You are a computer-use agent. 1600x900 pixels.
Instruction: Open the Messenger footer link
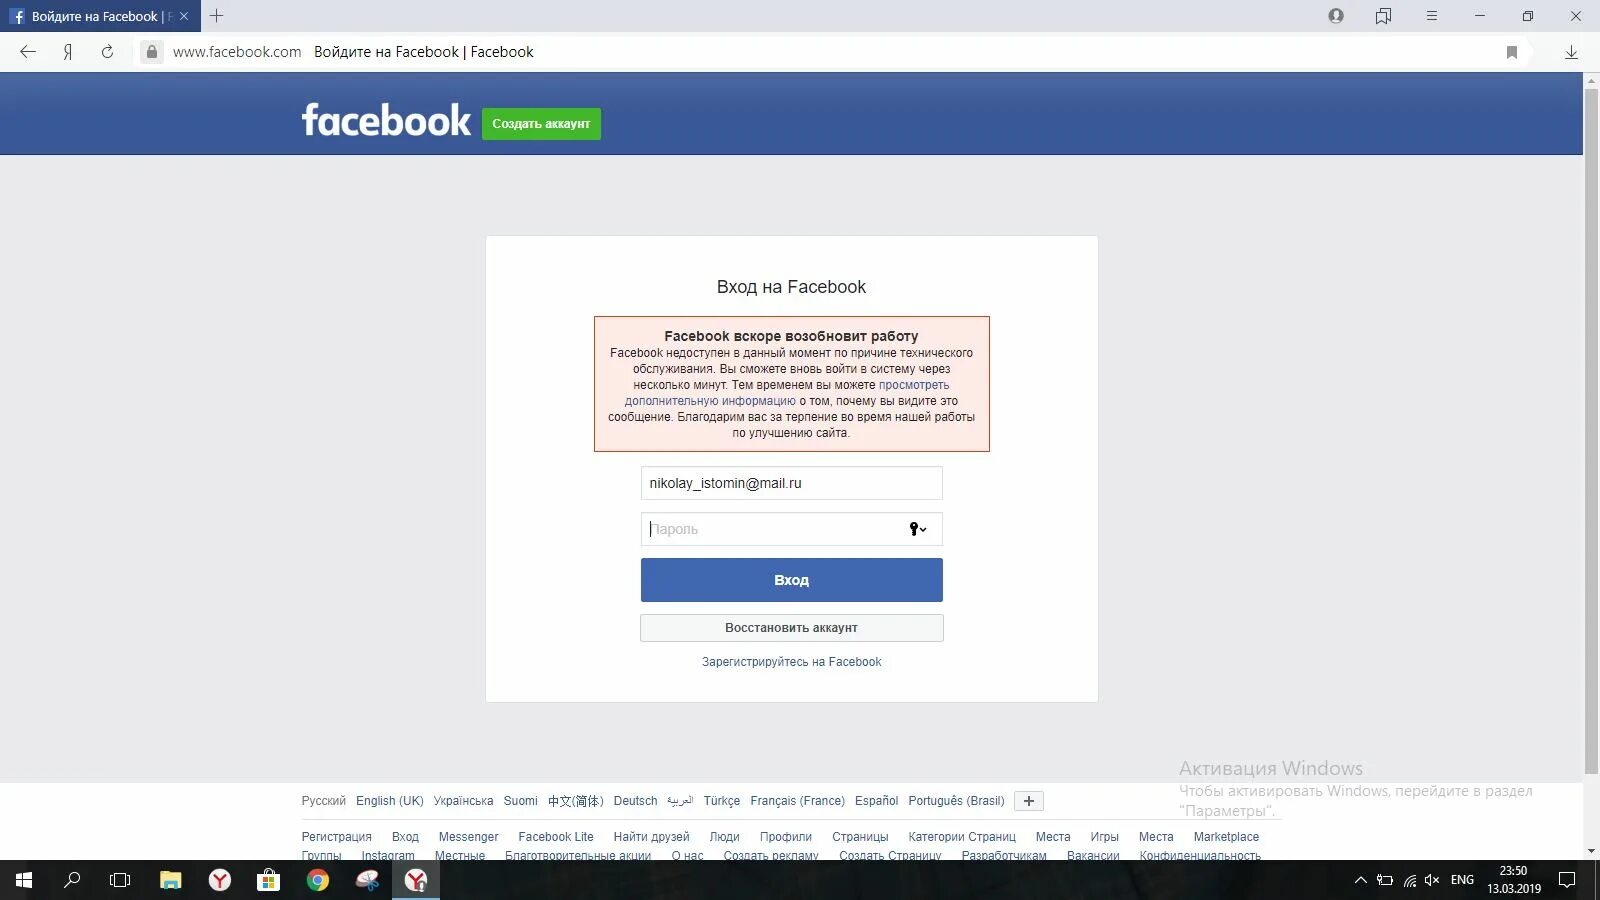point(468,837)
